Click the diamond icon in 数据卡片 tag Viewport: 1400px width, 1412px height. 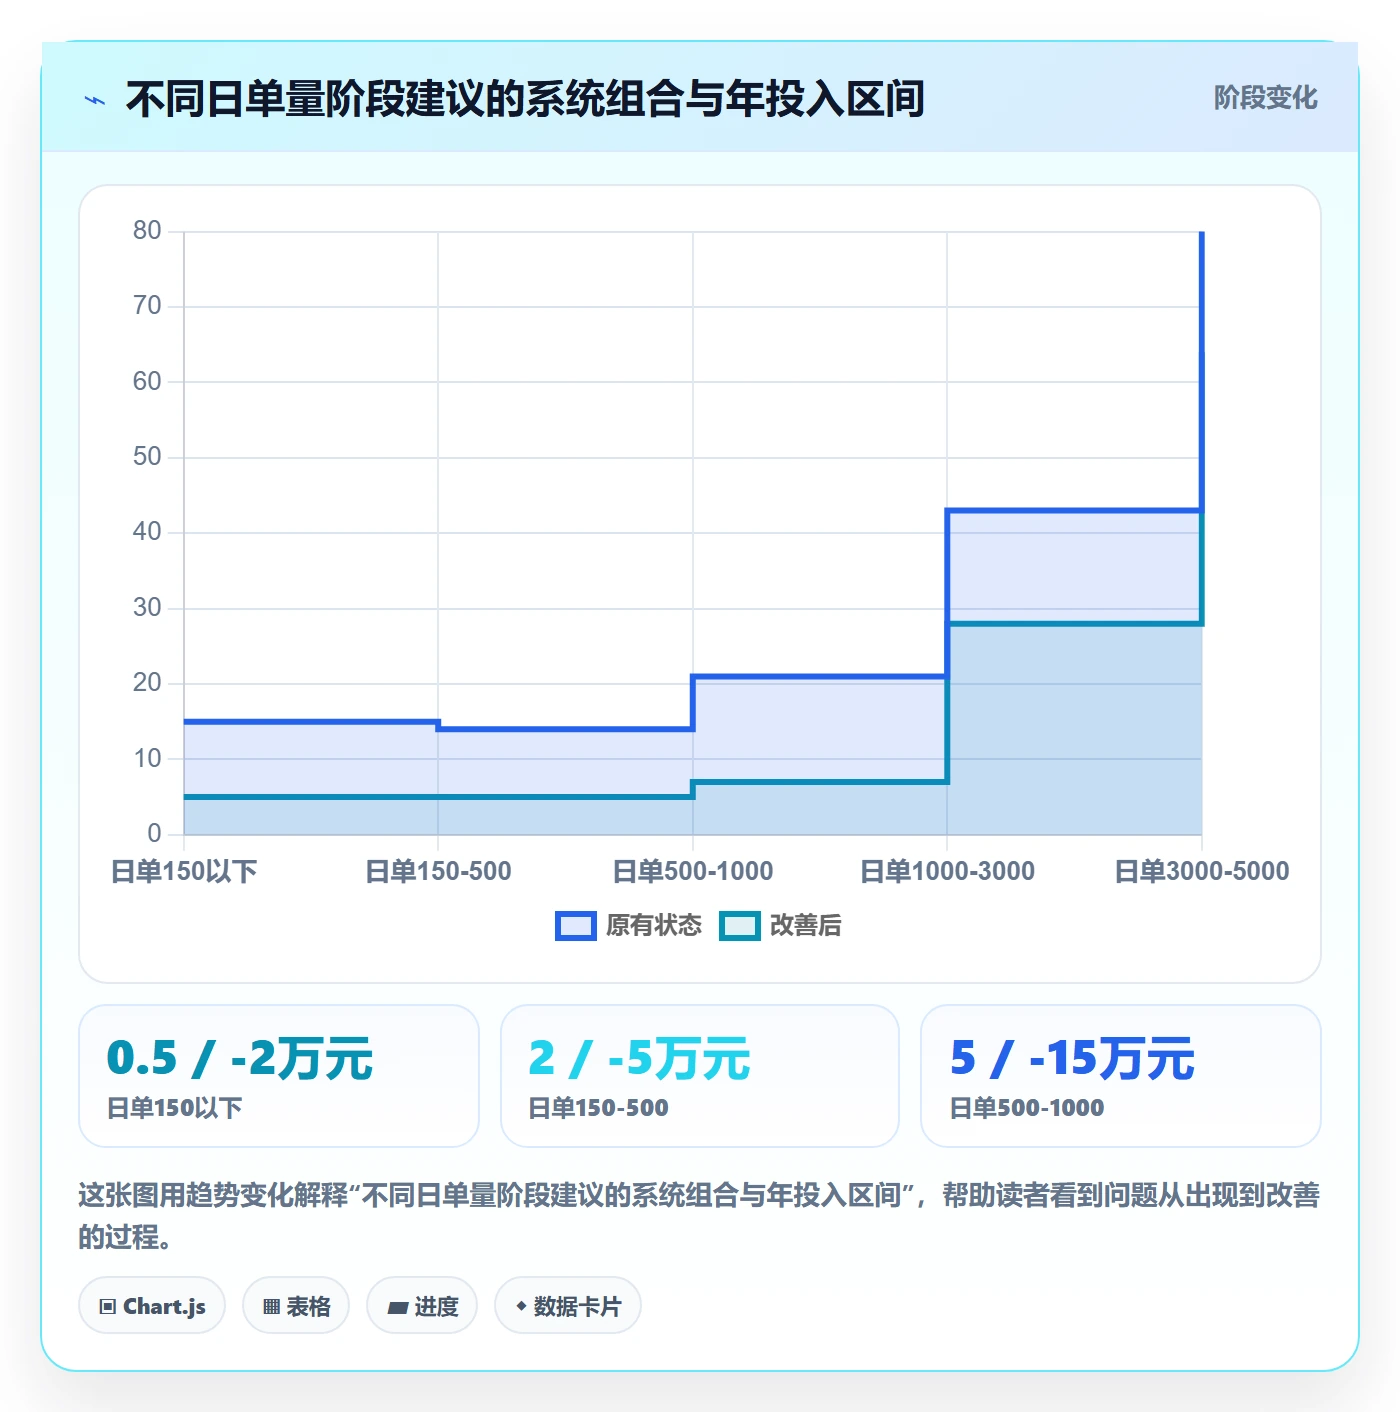[521, 1306]
